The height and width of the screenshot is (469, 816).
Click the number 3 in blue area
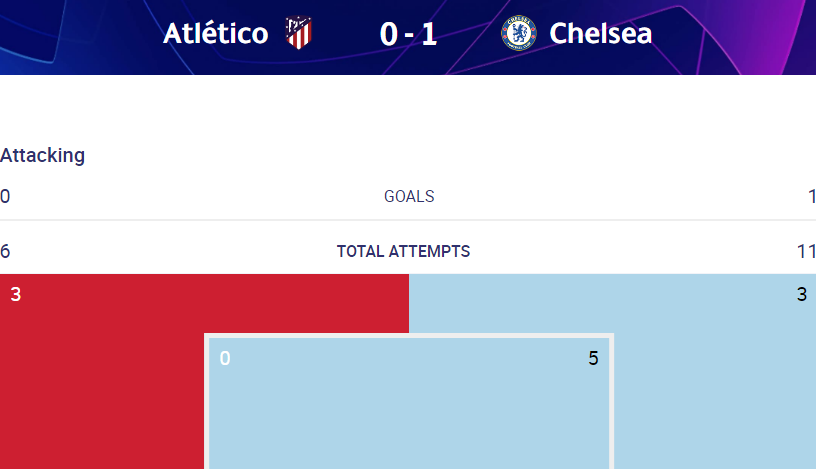pyautogui.click(x=802, y=295)
